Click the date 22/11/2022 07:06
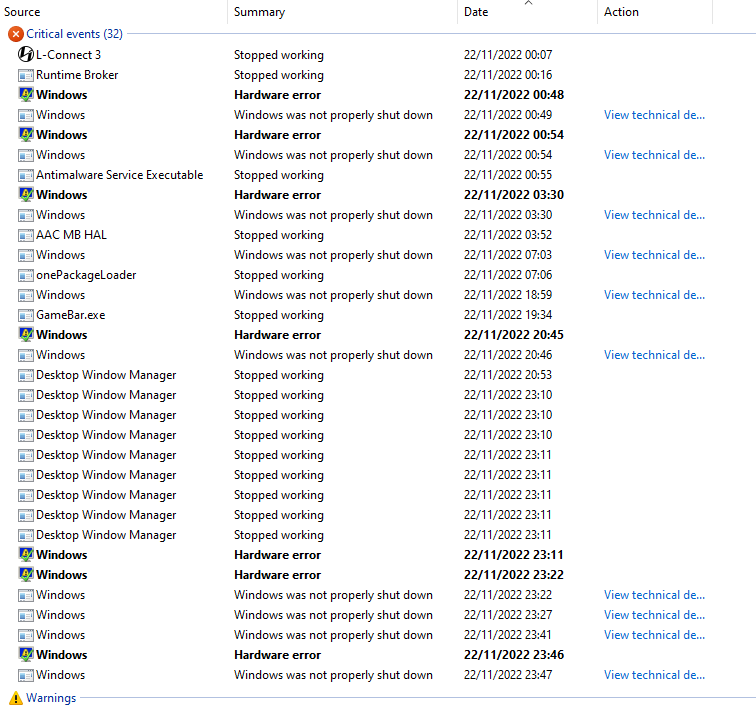Viewport: 756px width, 711px height. tap(508, 275)
